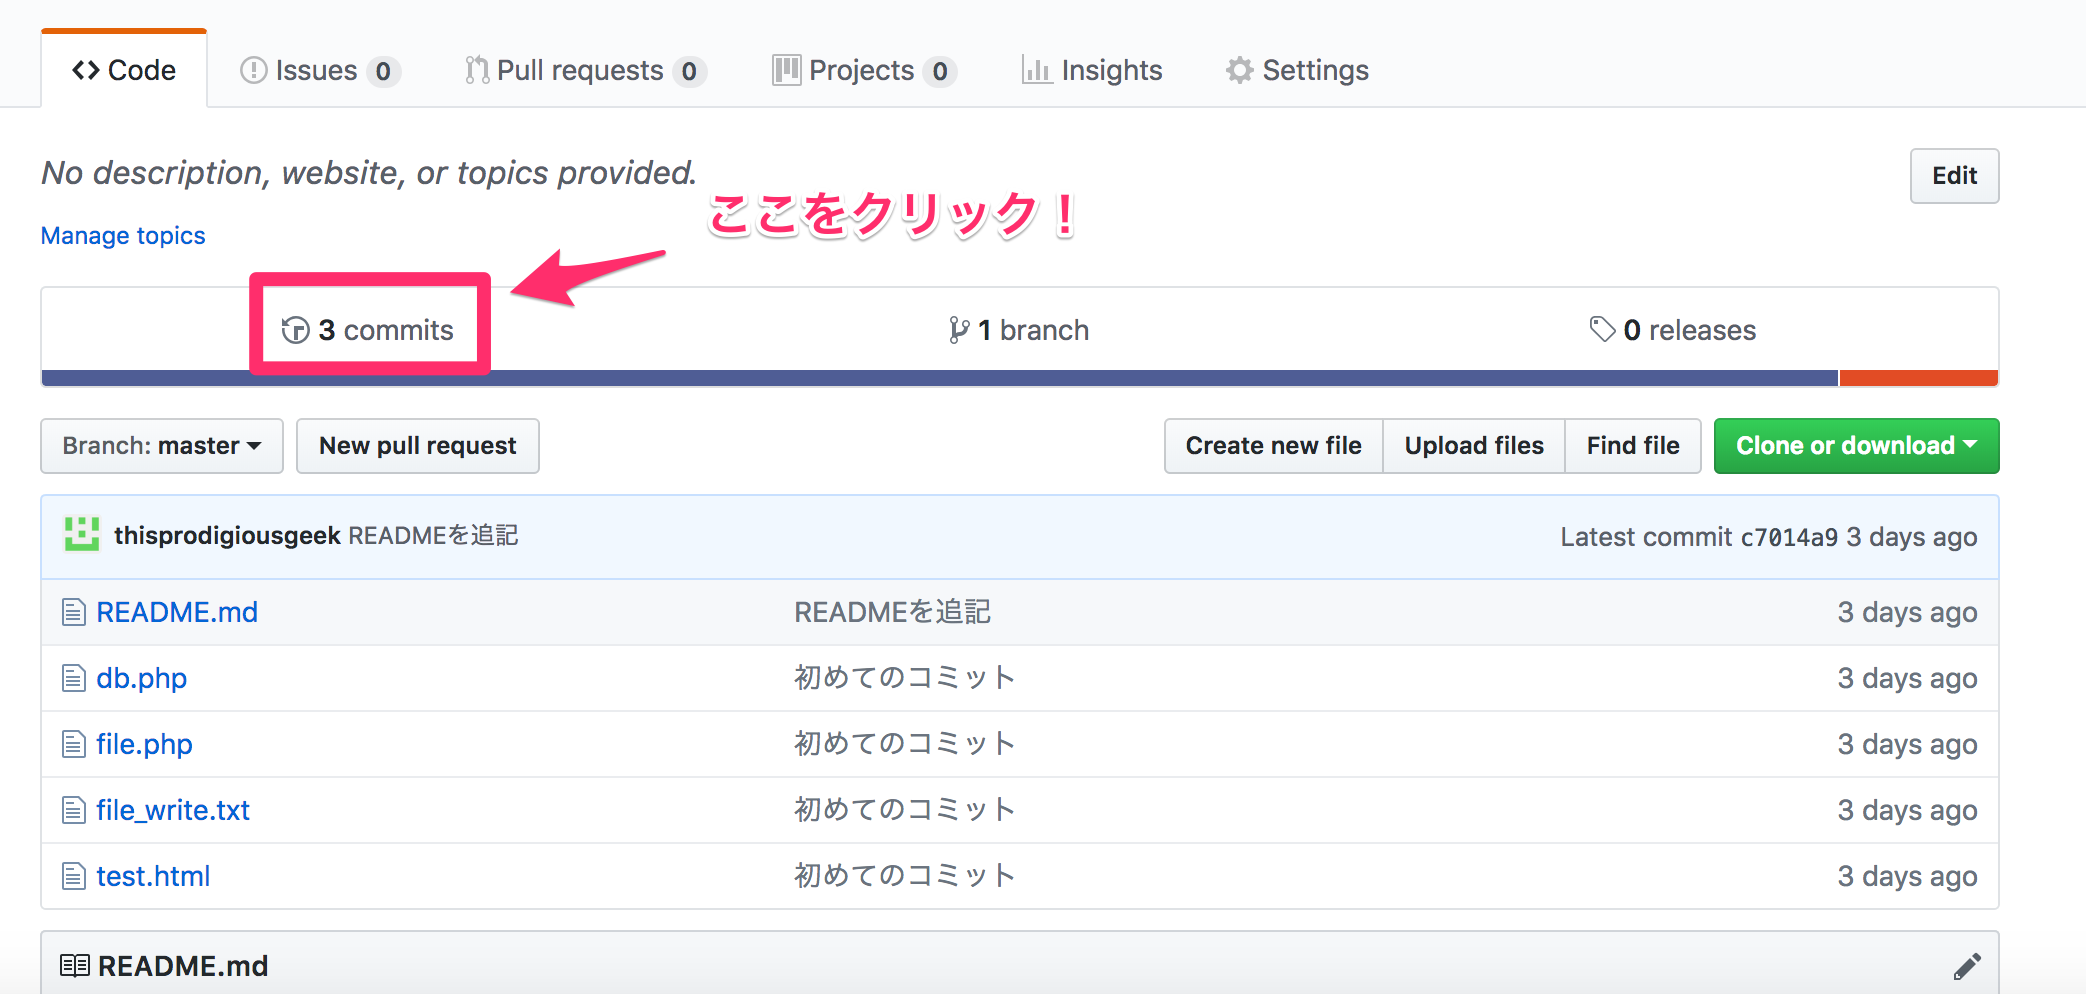This screenshot has width=2086, height=994.
Task: Expand the Branch: master dropdown
Action: point(162,446)
